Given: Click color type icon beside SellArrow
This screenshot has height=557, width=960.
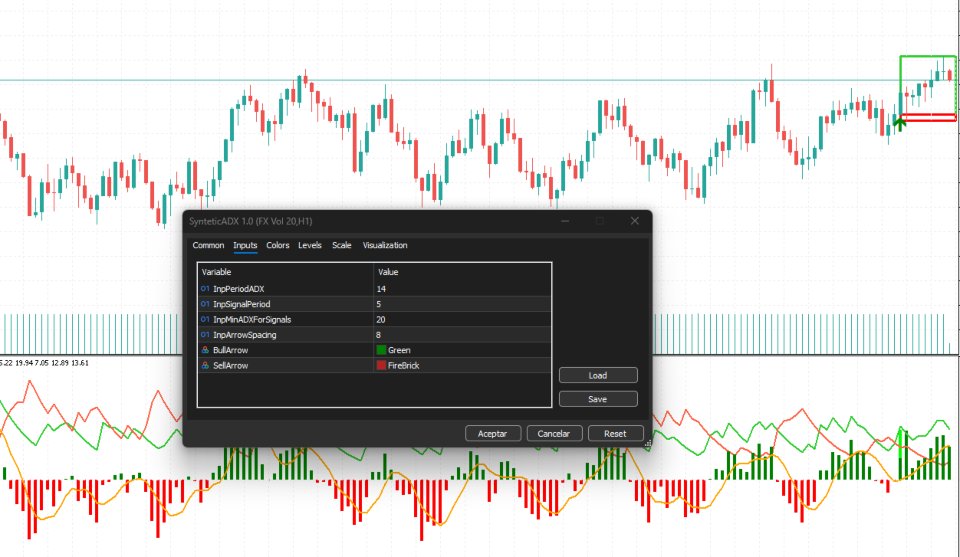Looking at the screenshot, I should click(205, 365).
